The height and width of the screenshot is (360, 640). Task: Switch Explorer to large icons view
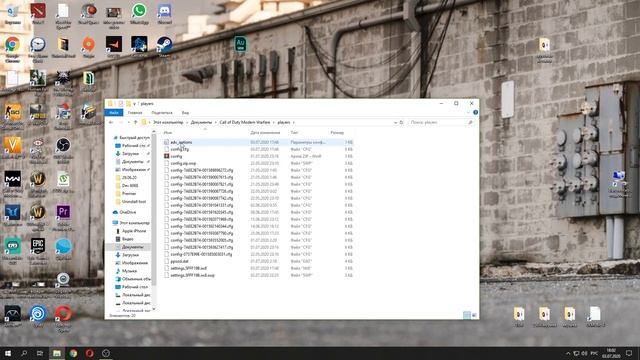click(474, 315)
